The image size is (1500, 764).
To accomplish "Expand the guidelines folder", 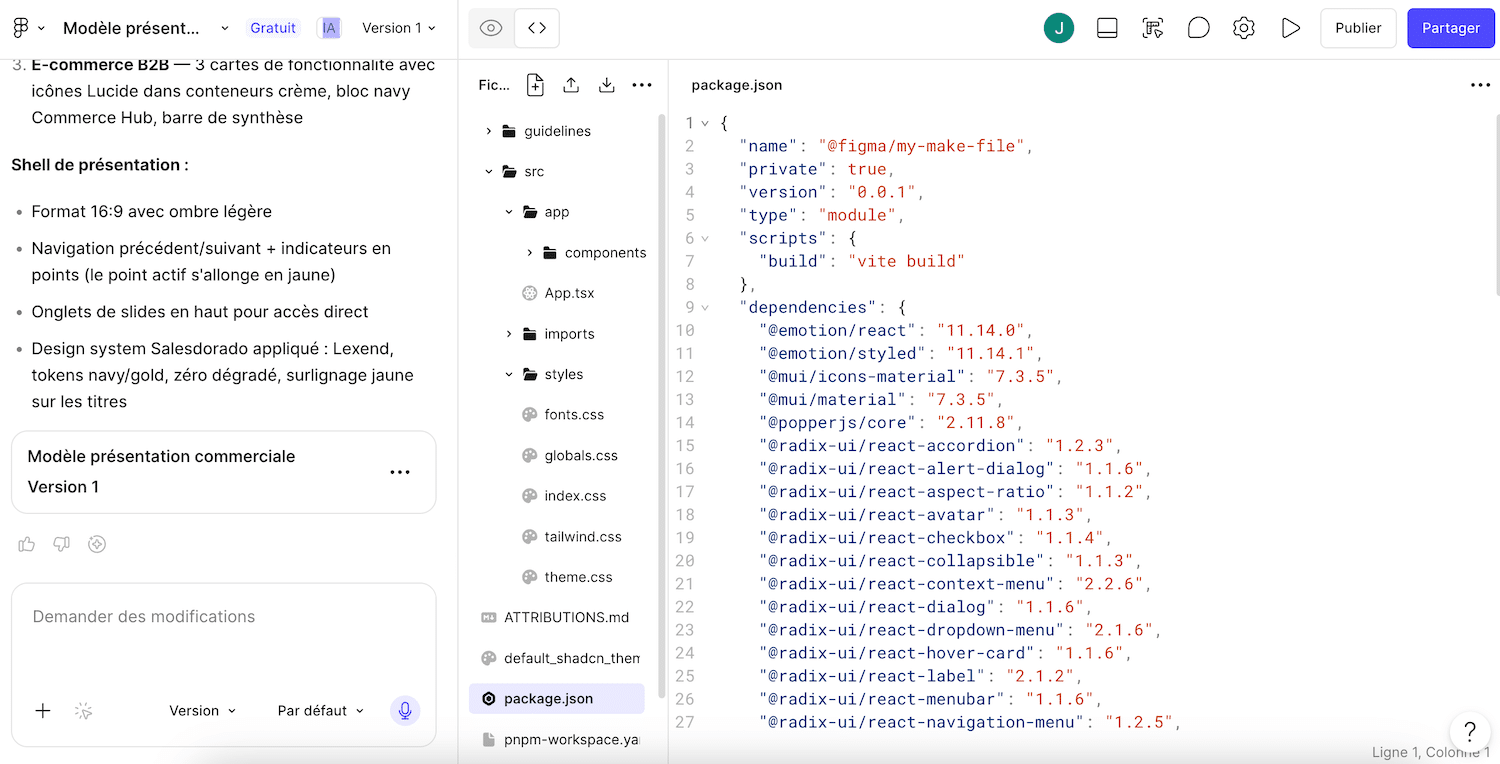I will [x=488, y=131].
